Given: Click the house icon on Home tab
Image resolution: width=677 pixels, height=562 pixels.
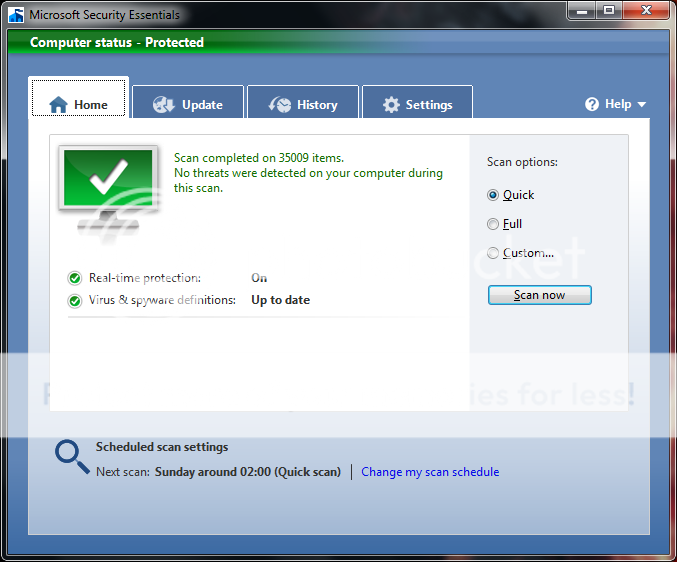Looking at the screenshot, I should [x=58, y=104].
